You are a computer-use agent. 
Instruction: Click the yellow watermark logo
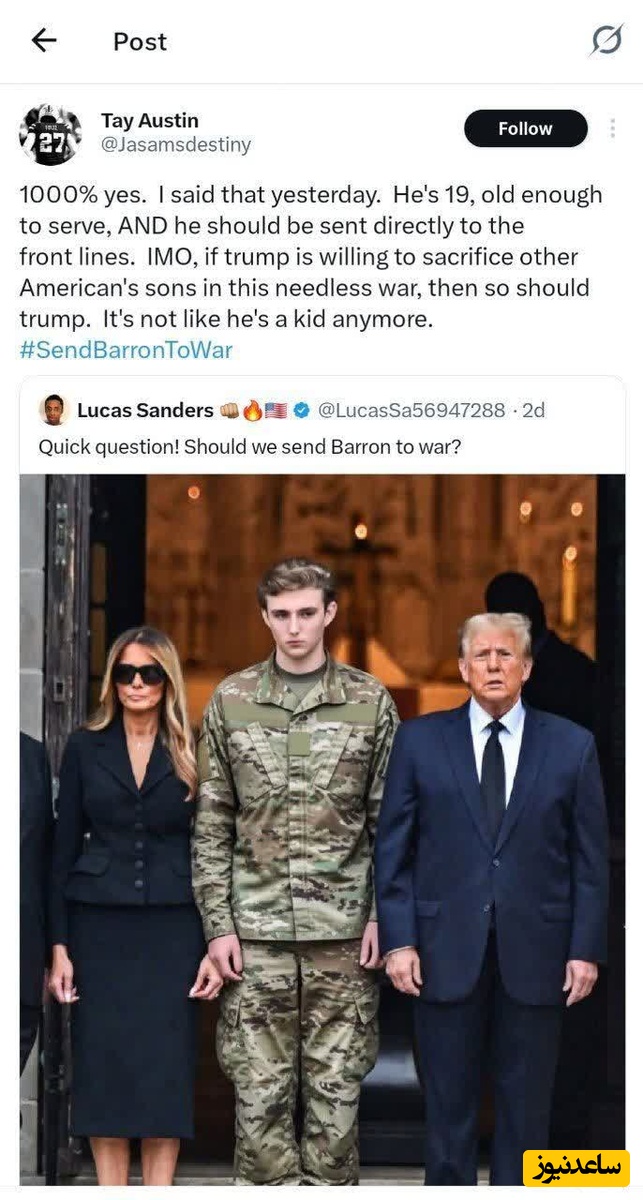click(x=575, y=1168)
